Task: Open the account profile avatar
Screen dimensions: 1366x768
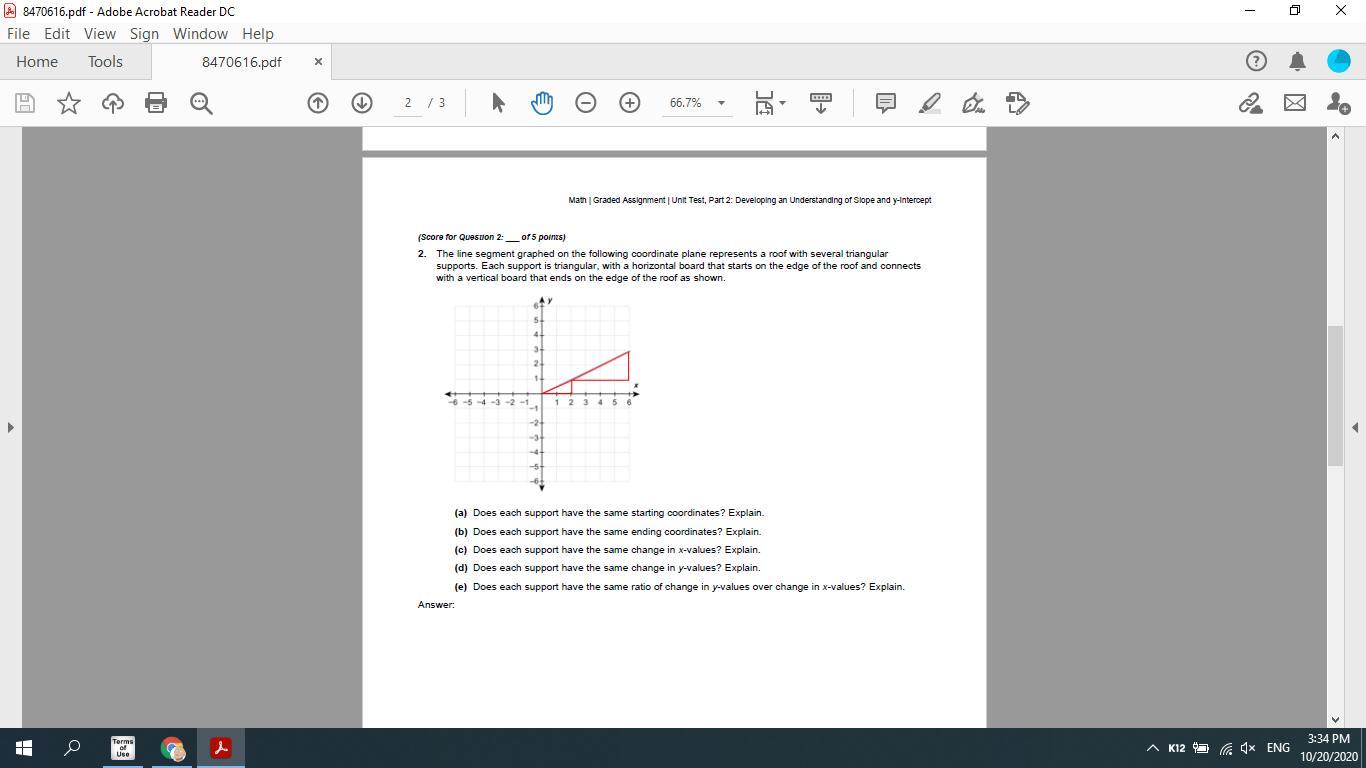Action: click(x=1338, y=61)
